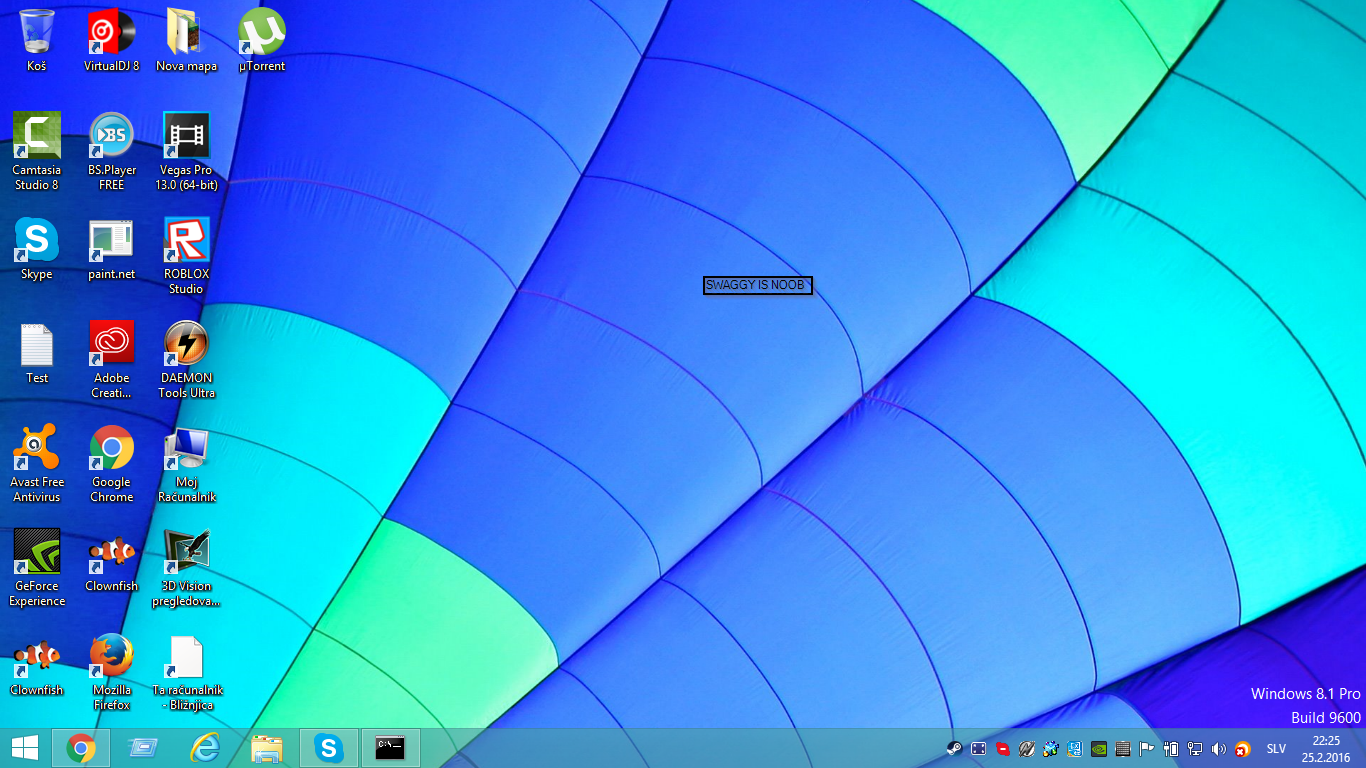Open the GeForce Experience desktop shortcut

coord(37,552)
